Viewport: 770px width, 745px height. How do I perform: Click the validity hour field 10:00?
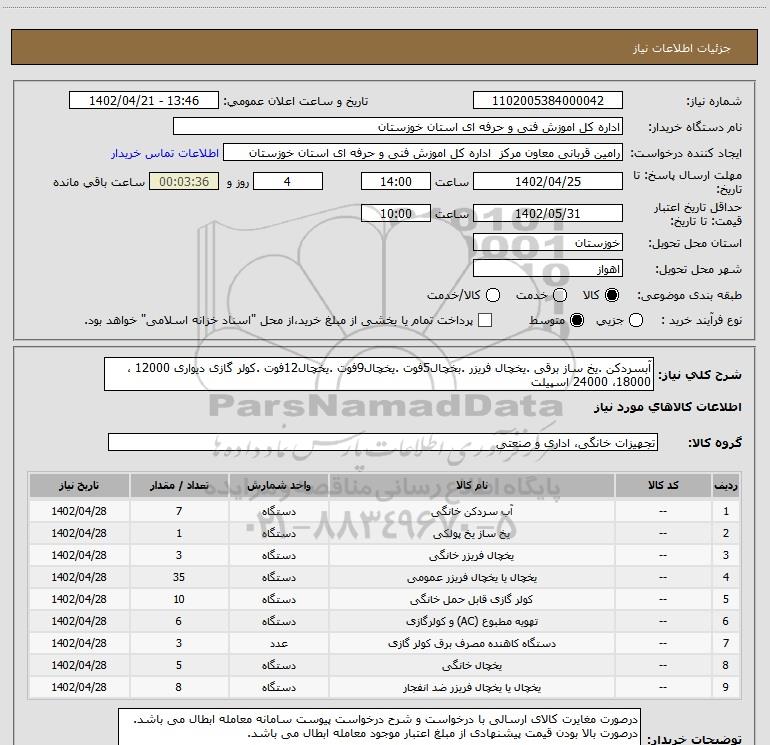[x=396, y=213]
